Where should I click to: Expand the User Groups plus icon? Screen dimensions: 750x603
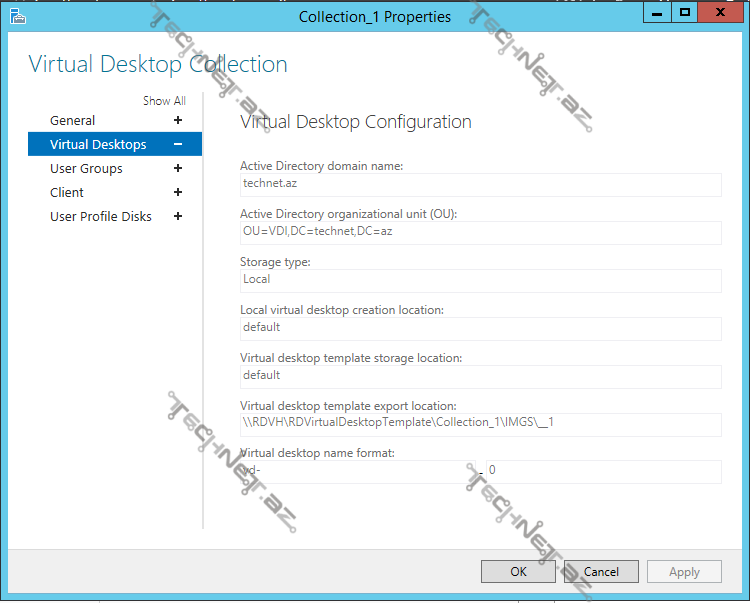178,168
